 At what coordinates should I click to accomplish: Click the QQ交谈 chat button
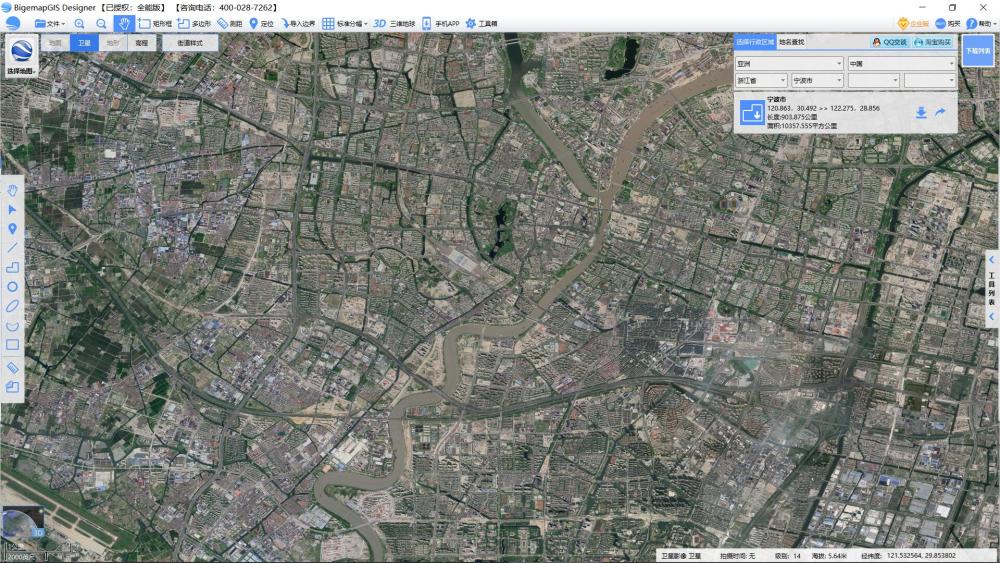890,42
